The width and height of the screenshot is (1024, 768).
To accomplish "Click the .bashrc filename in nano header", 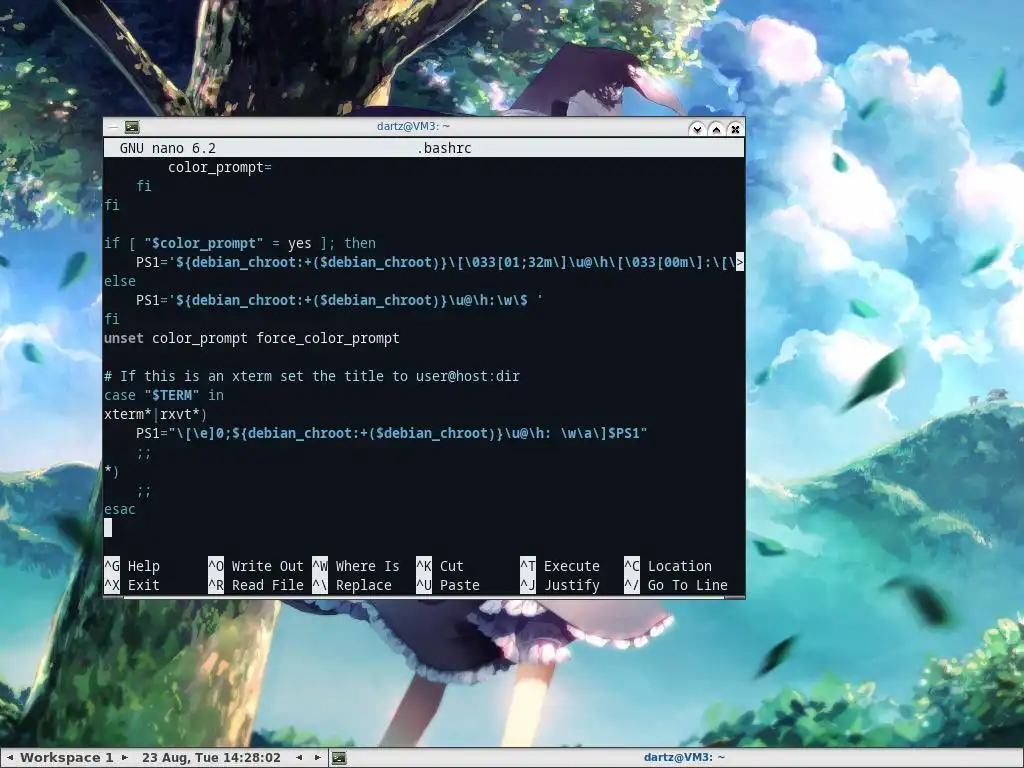I will coord(444,148).
